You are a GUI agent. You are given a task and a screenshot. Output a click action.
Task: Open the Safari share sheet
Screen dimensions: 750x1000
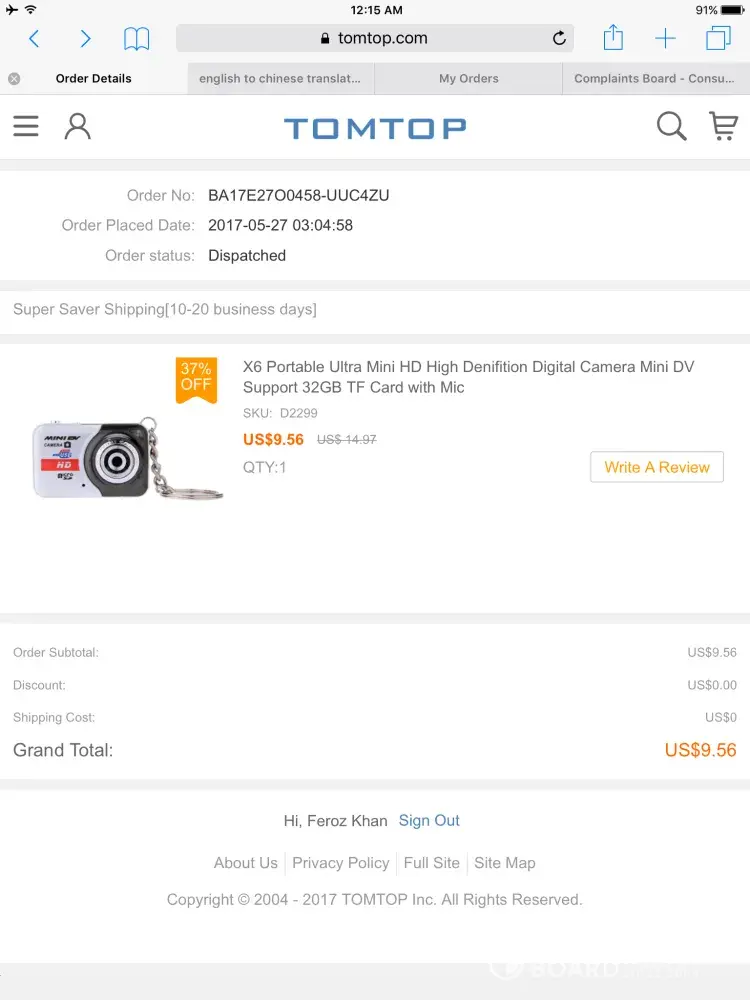click(x=613, y=39)
